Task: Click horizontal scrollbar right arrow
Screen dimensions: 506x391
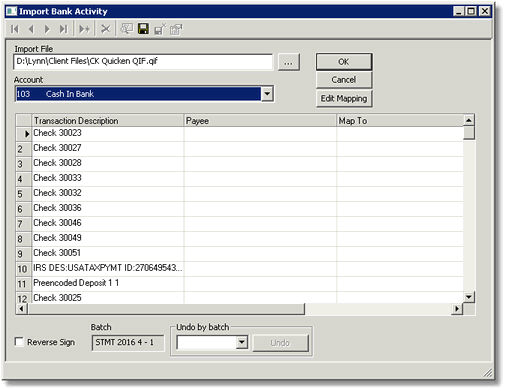Action: click(x=457, y=309)
